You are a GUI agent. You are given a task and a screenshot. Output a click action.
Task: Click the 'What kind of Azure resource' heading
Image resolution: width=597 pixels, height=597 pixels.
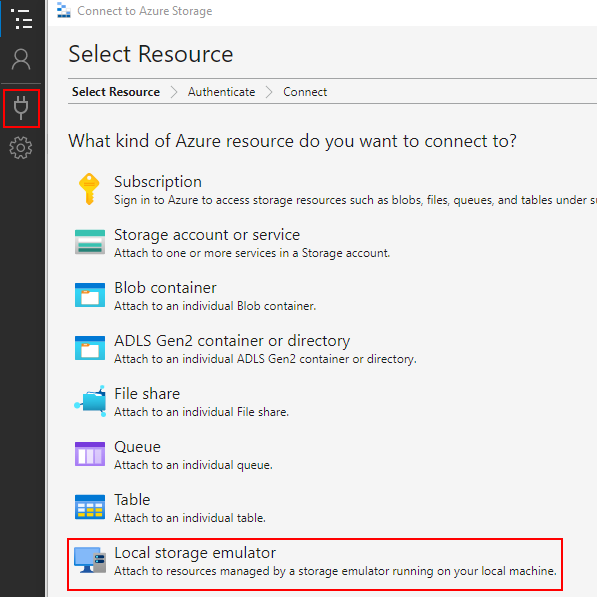click(292, 141)
